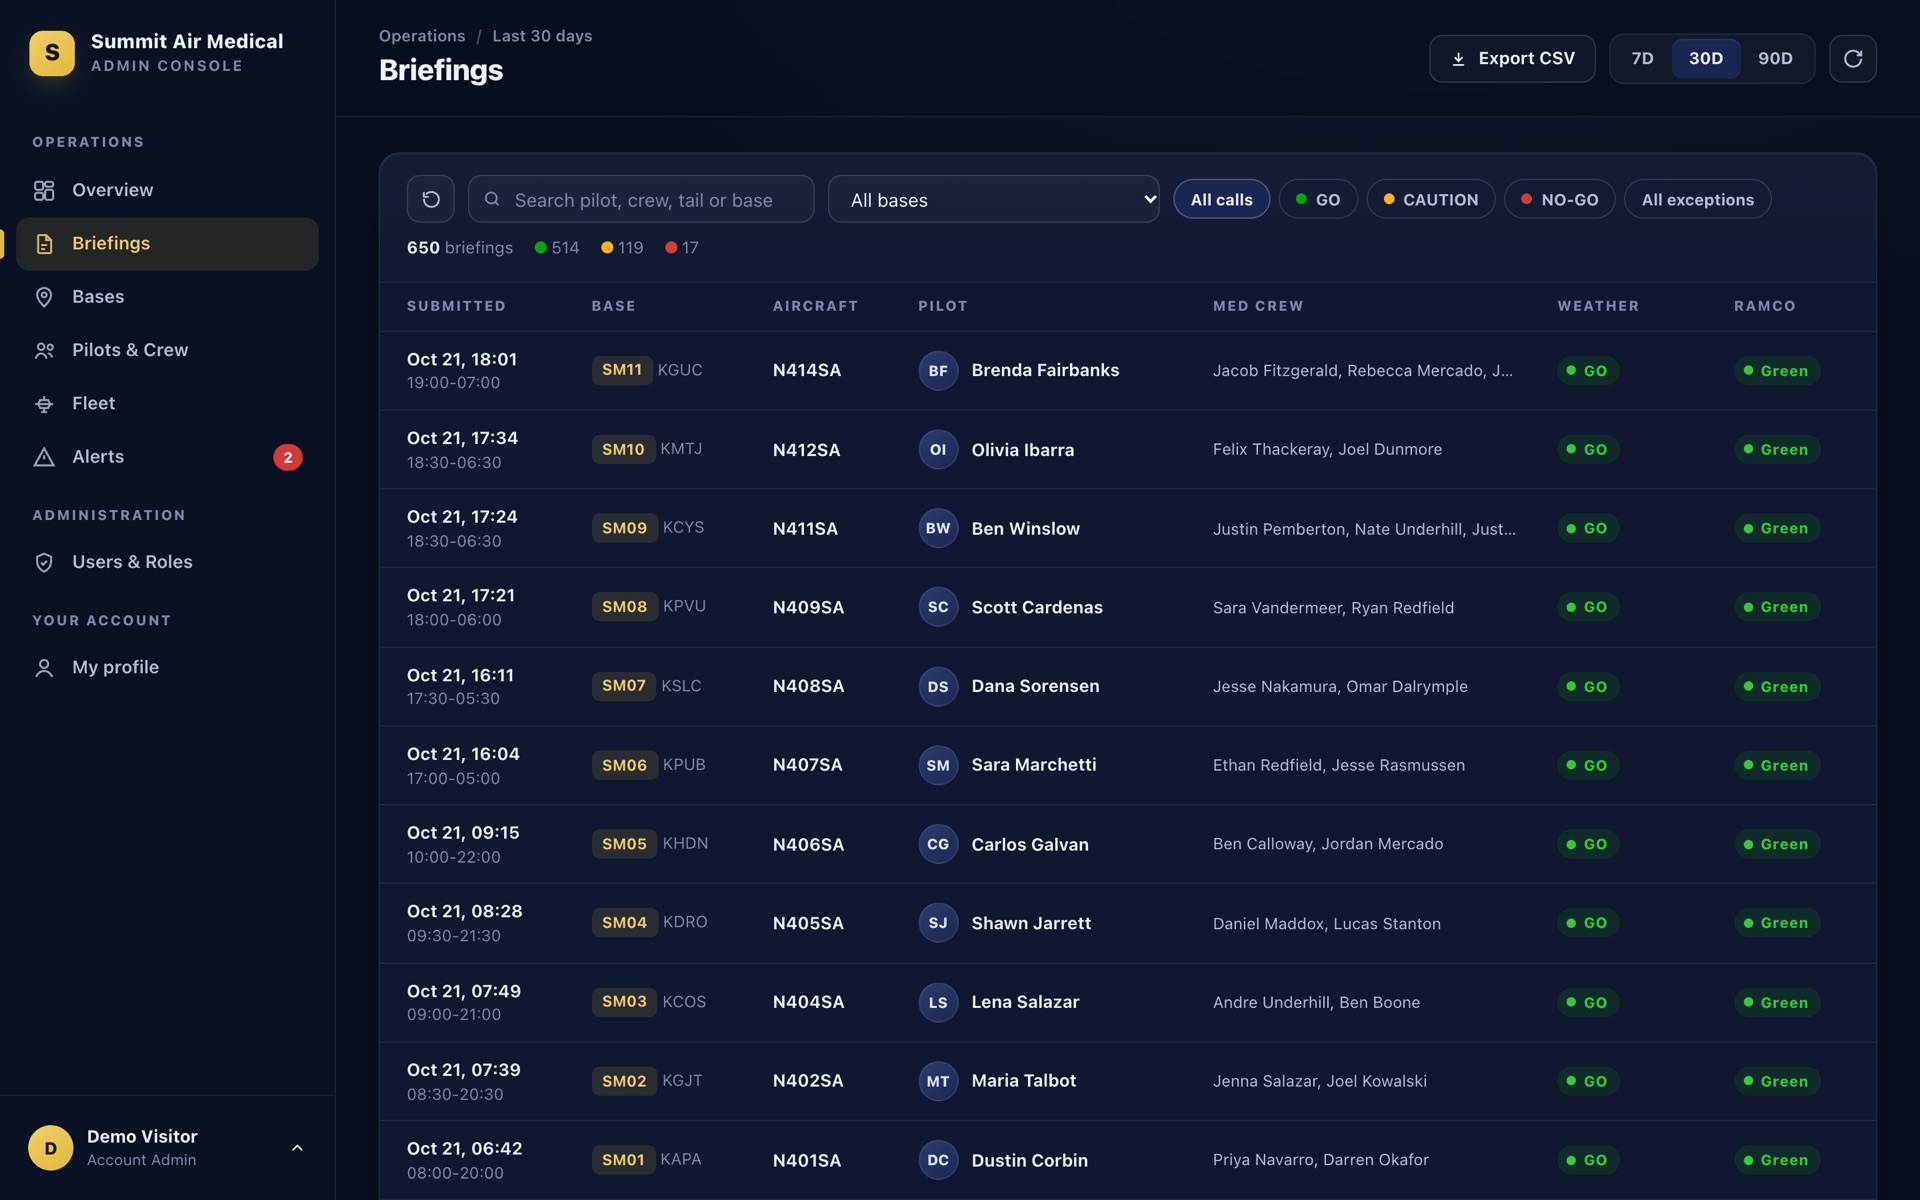Filter briefings by NO-GO calls
This screenshot has width=1920, height=1200.
[x=1559, y=199]
